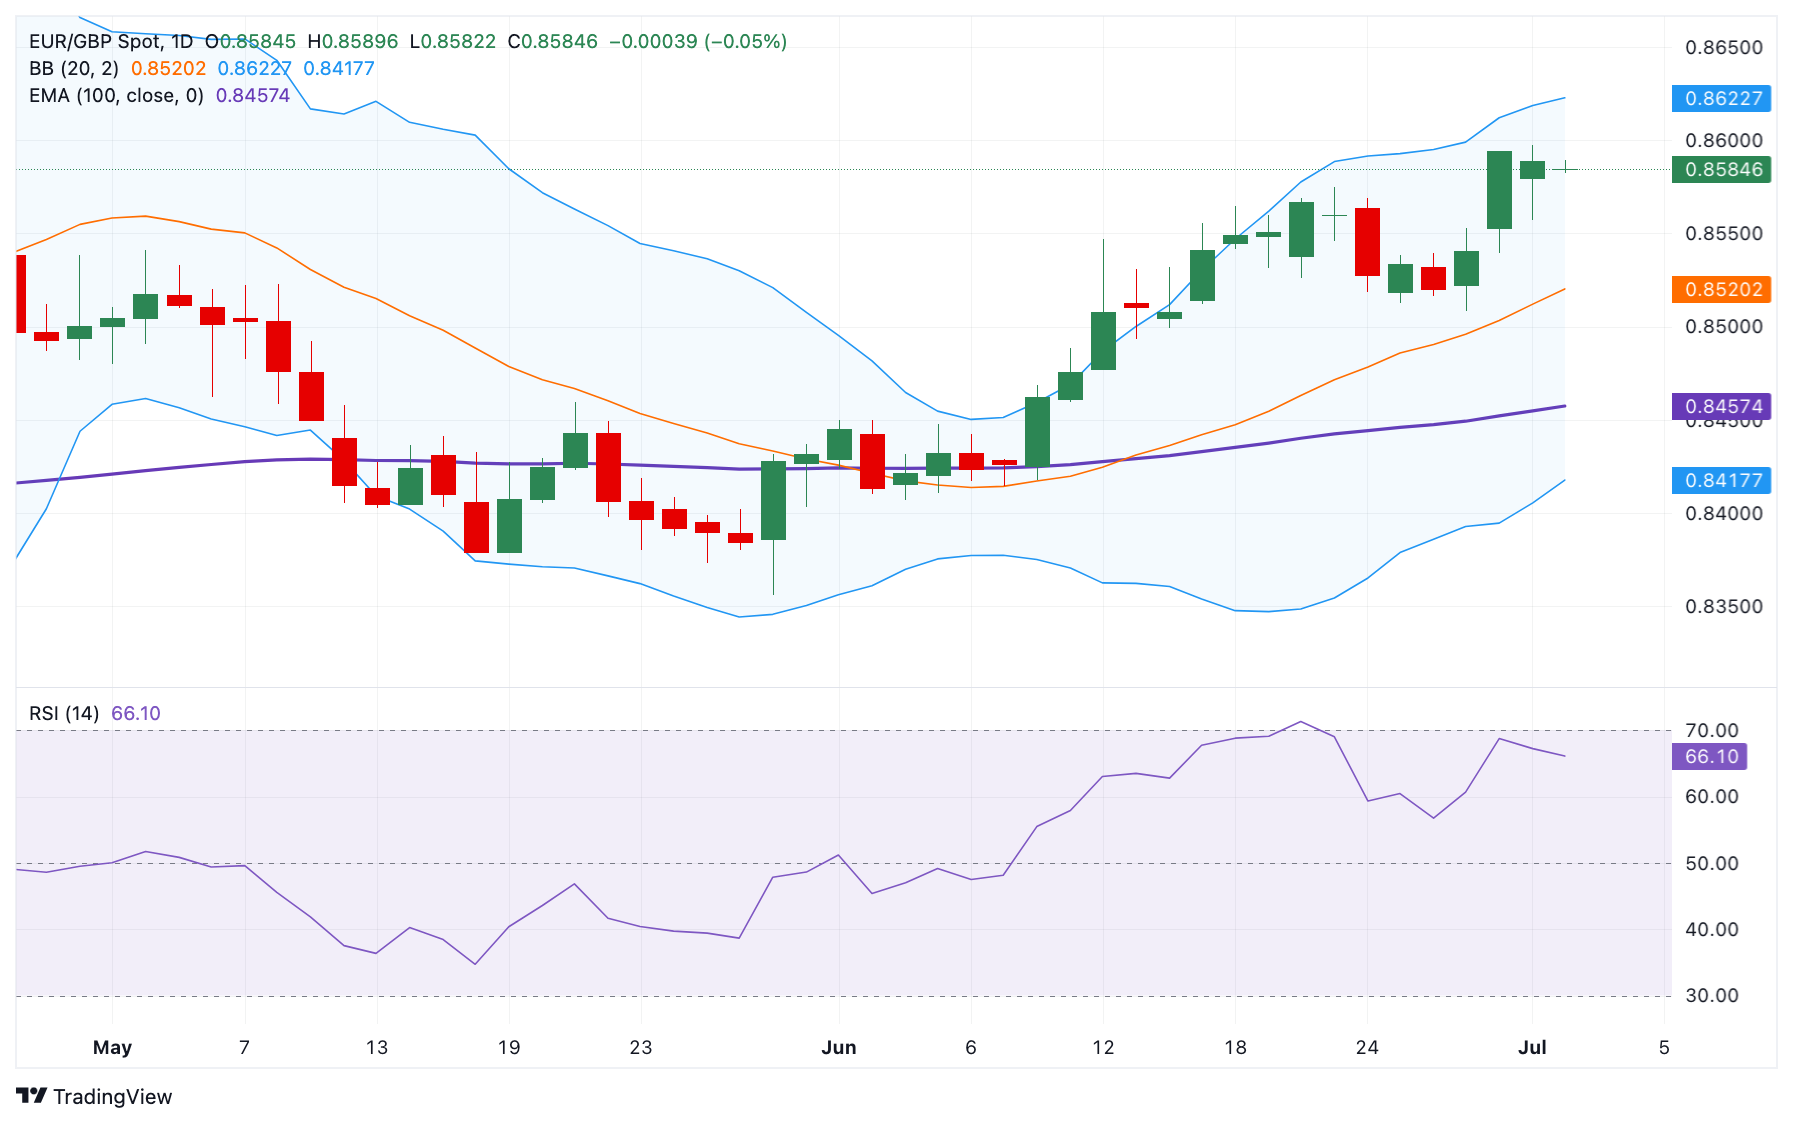Click the closing price value C0.85846 in the legend

click(x=553, y=42)
